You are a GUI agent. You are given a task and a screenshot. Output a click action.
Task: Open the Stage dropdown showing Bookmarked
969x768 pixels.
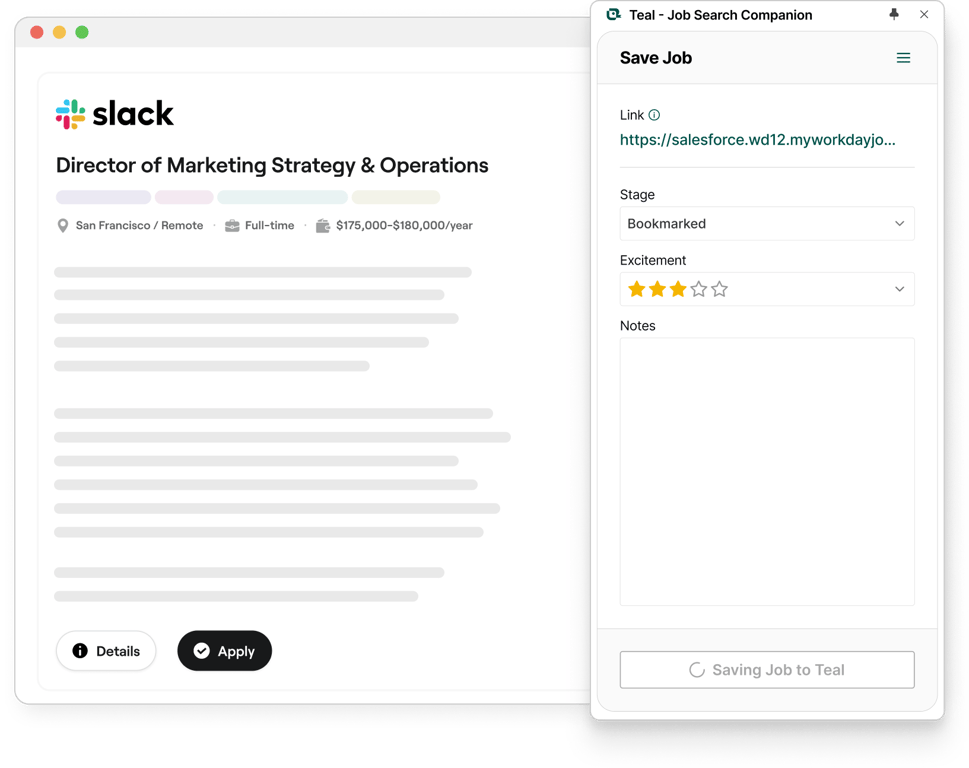(767, 224)
